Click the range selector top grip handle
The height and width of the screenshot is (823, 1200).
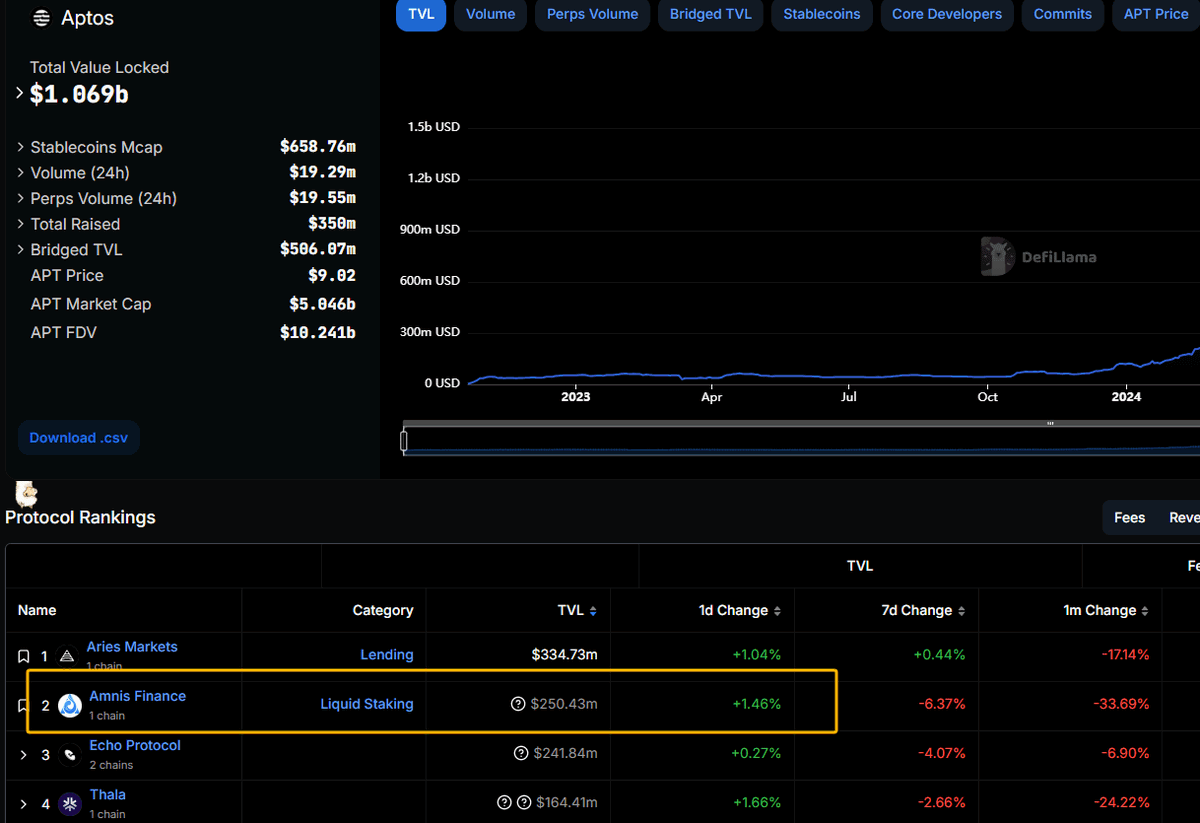[1050, 424]
